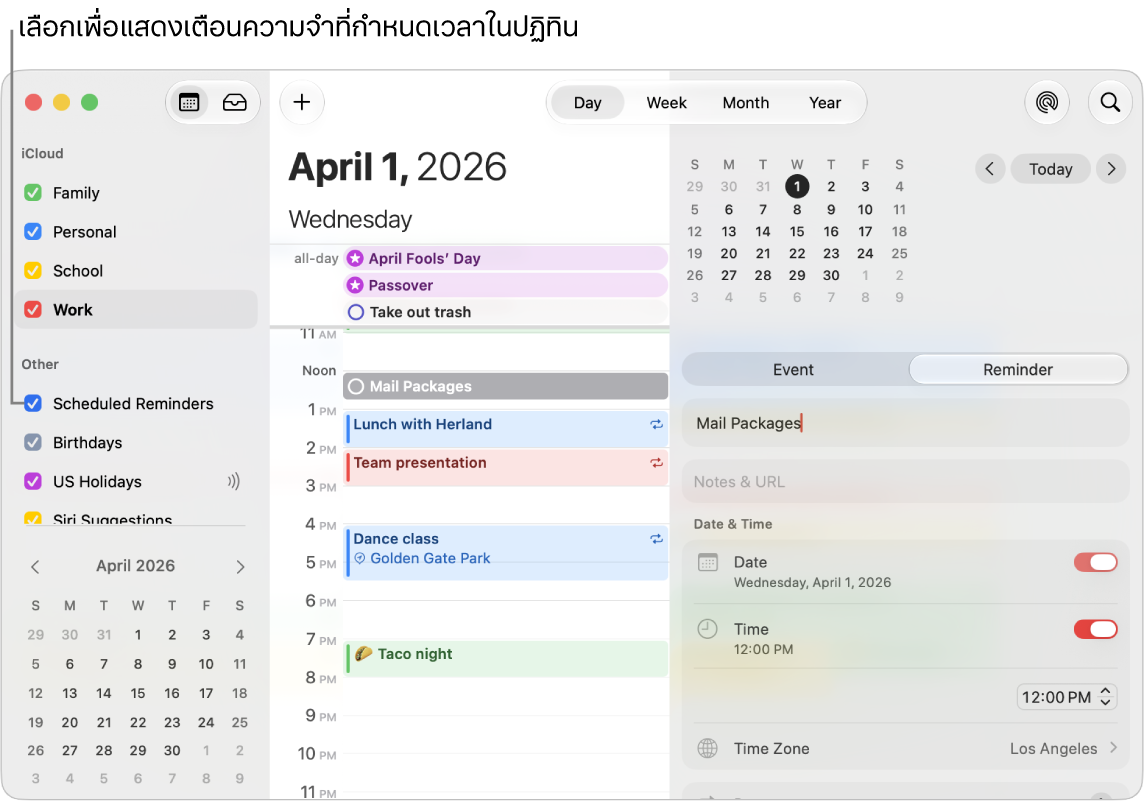
Task: Go to previous month in sidebar mini calendar
Action: (x=35, y=567)
